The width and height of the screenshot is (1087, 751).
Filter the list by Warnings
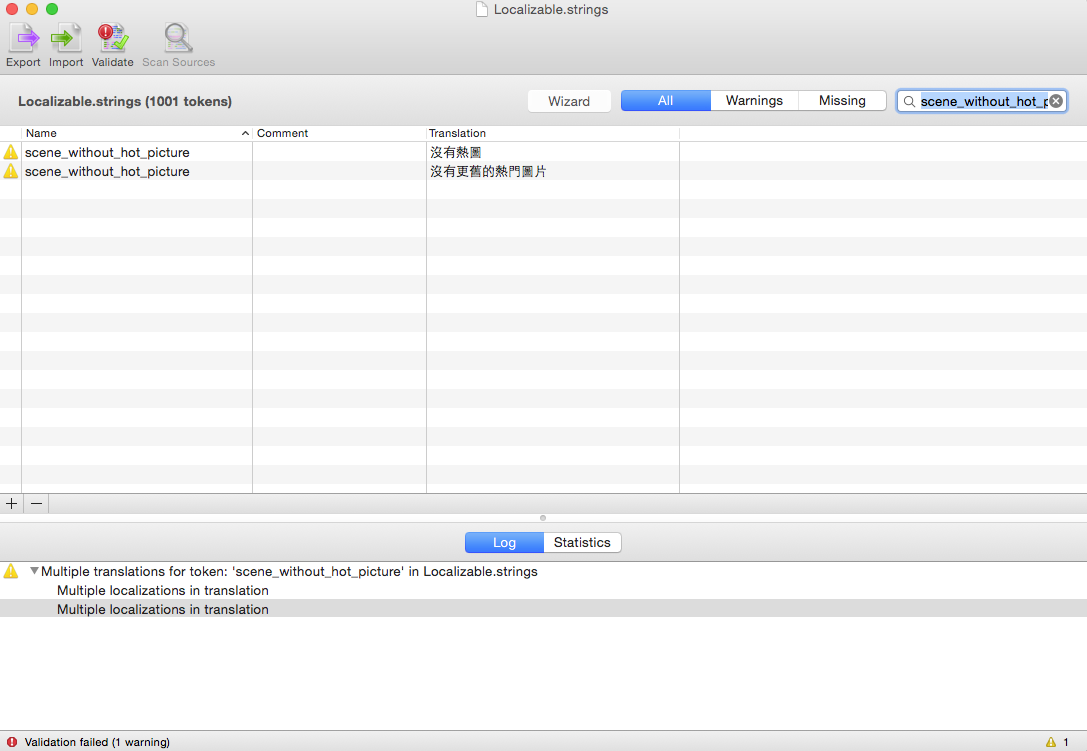point(754,101)
